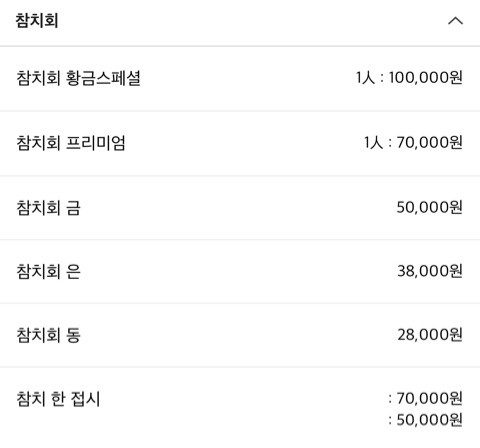Click the 1人 label beside 70,000원 프리미엄 price
The height and width of the screenshot is (448, 480).
click(x=373, y=143)
